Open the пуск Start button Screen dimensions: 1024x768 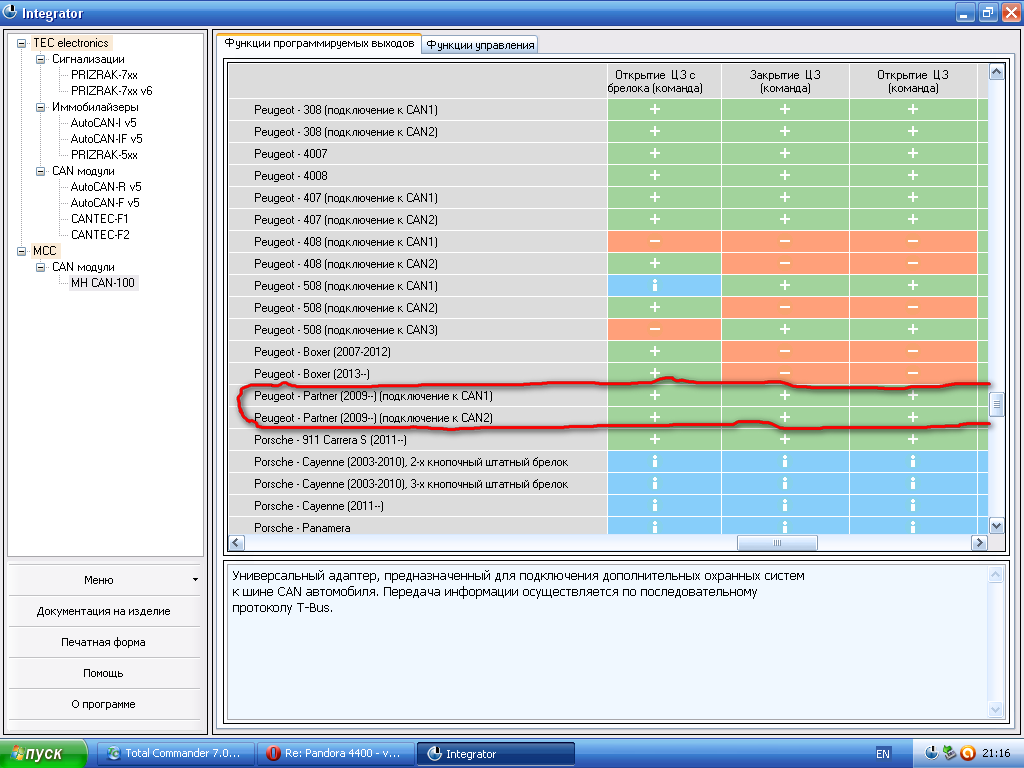coord(43,754)
